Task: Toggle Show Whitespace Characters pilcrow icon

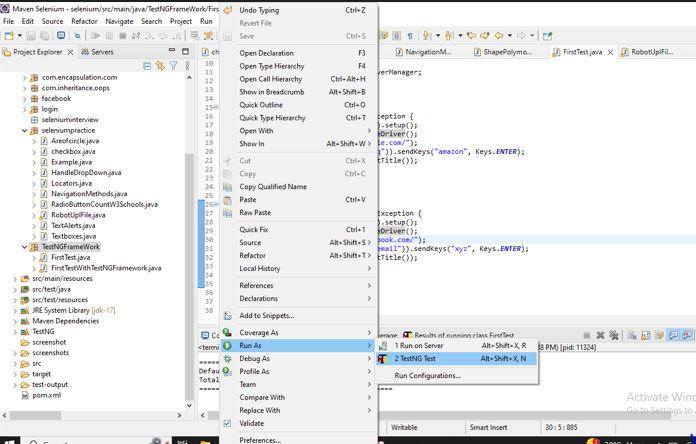Action: pos(410,36)
